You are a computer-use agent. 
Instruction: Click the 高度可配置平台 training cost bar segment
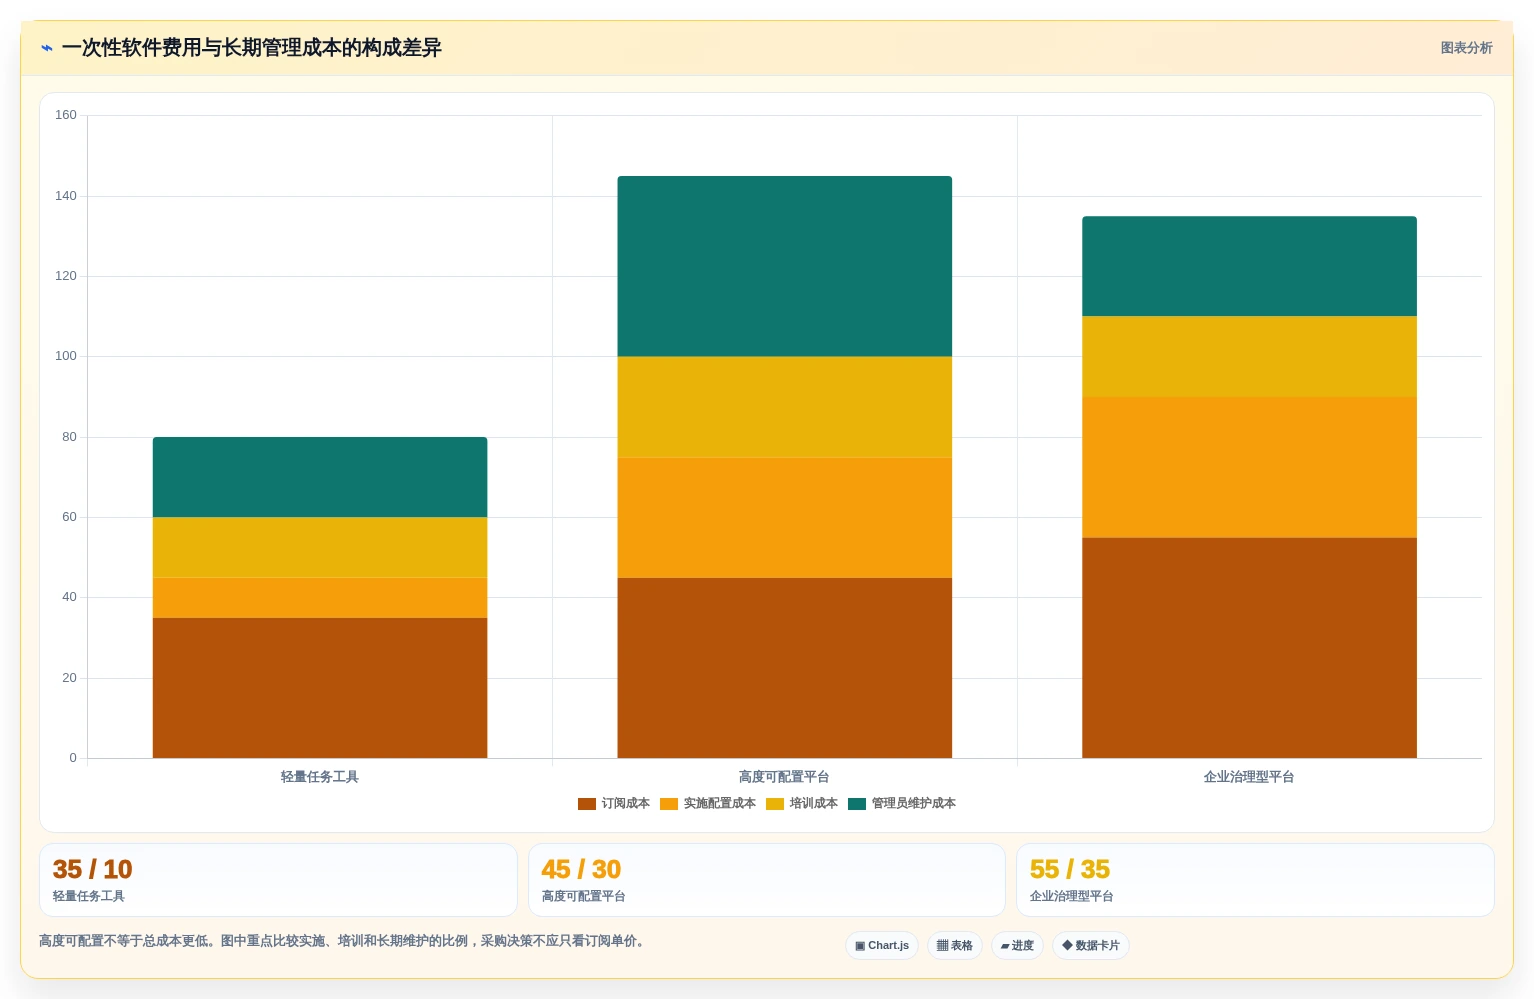(x=785, y=407)
